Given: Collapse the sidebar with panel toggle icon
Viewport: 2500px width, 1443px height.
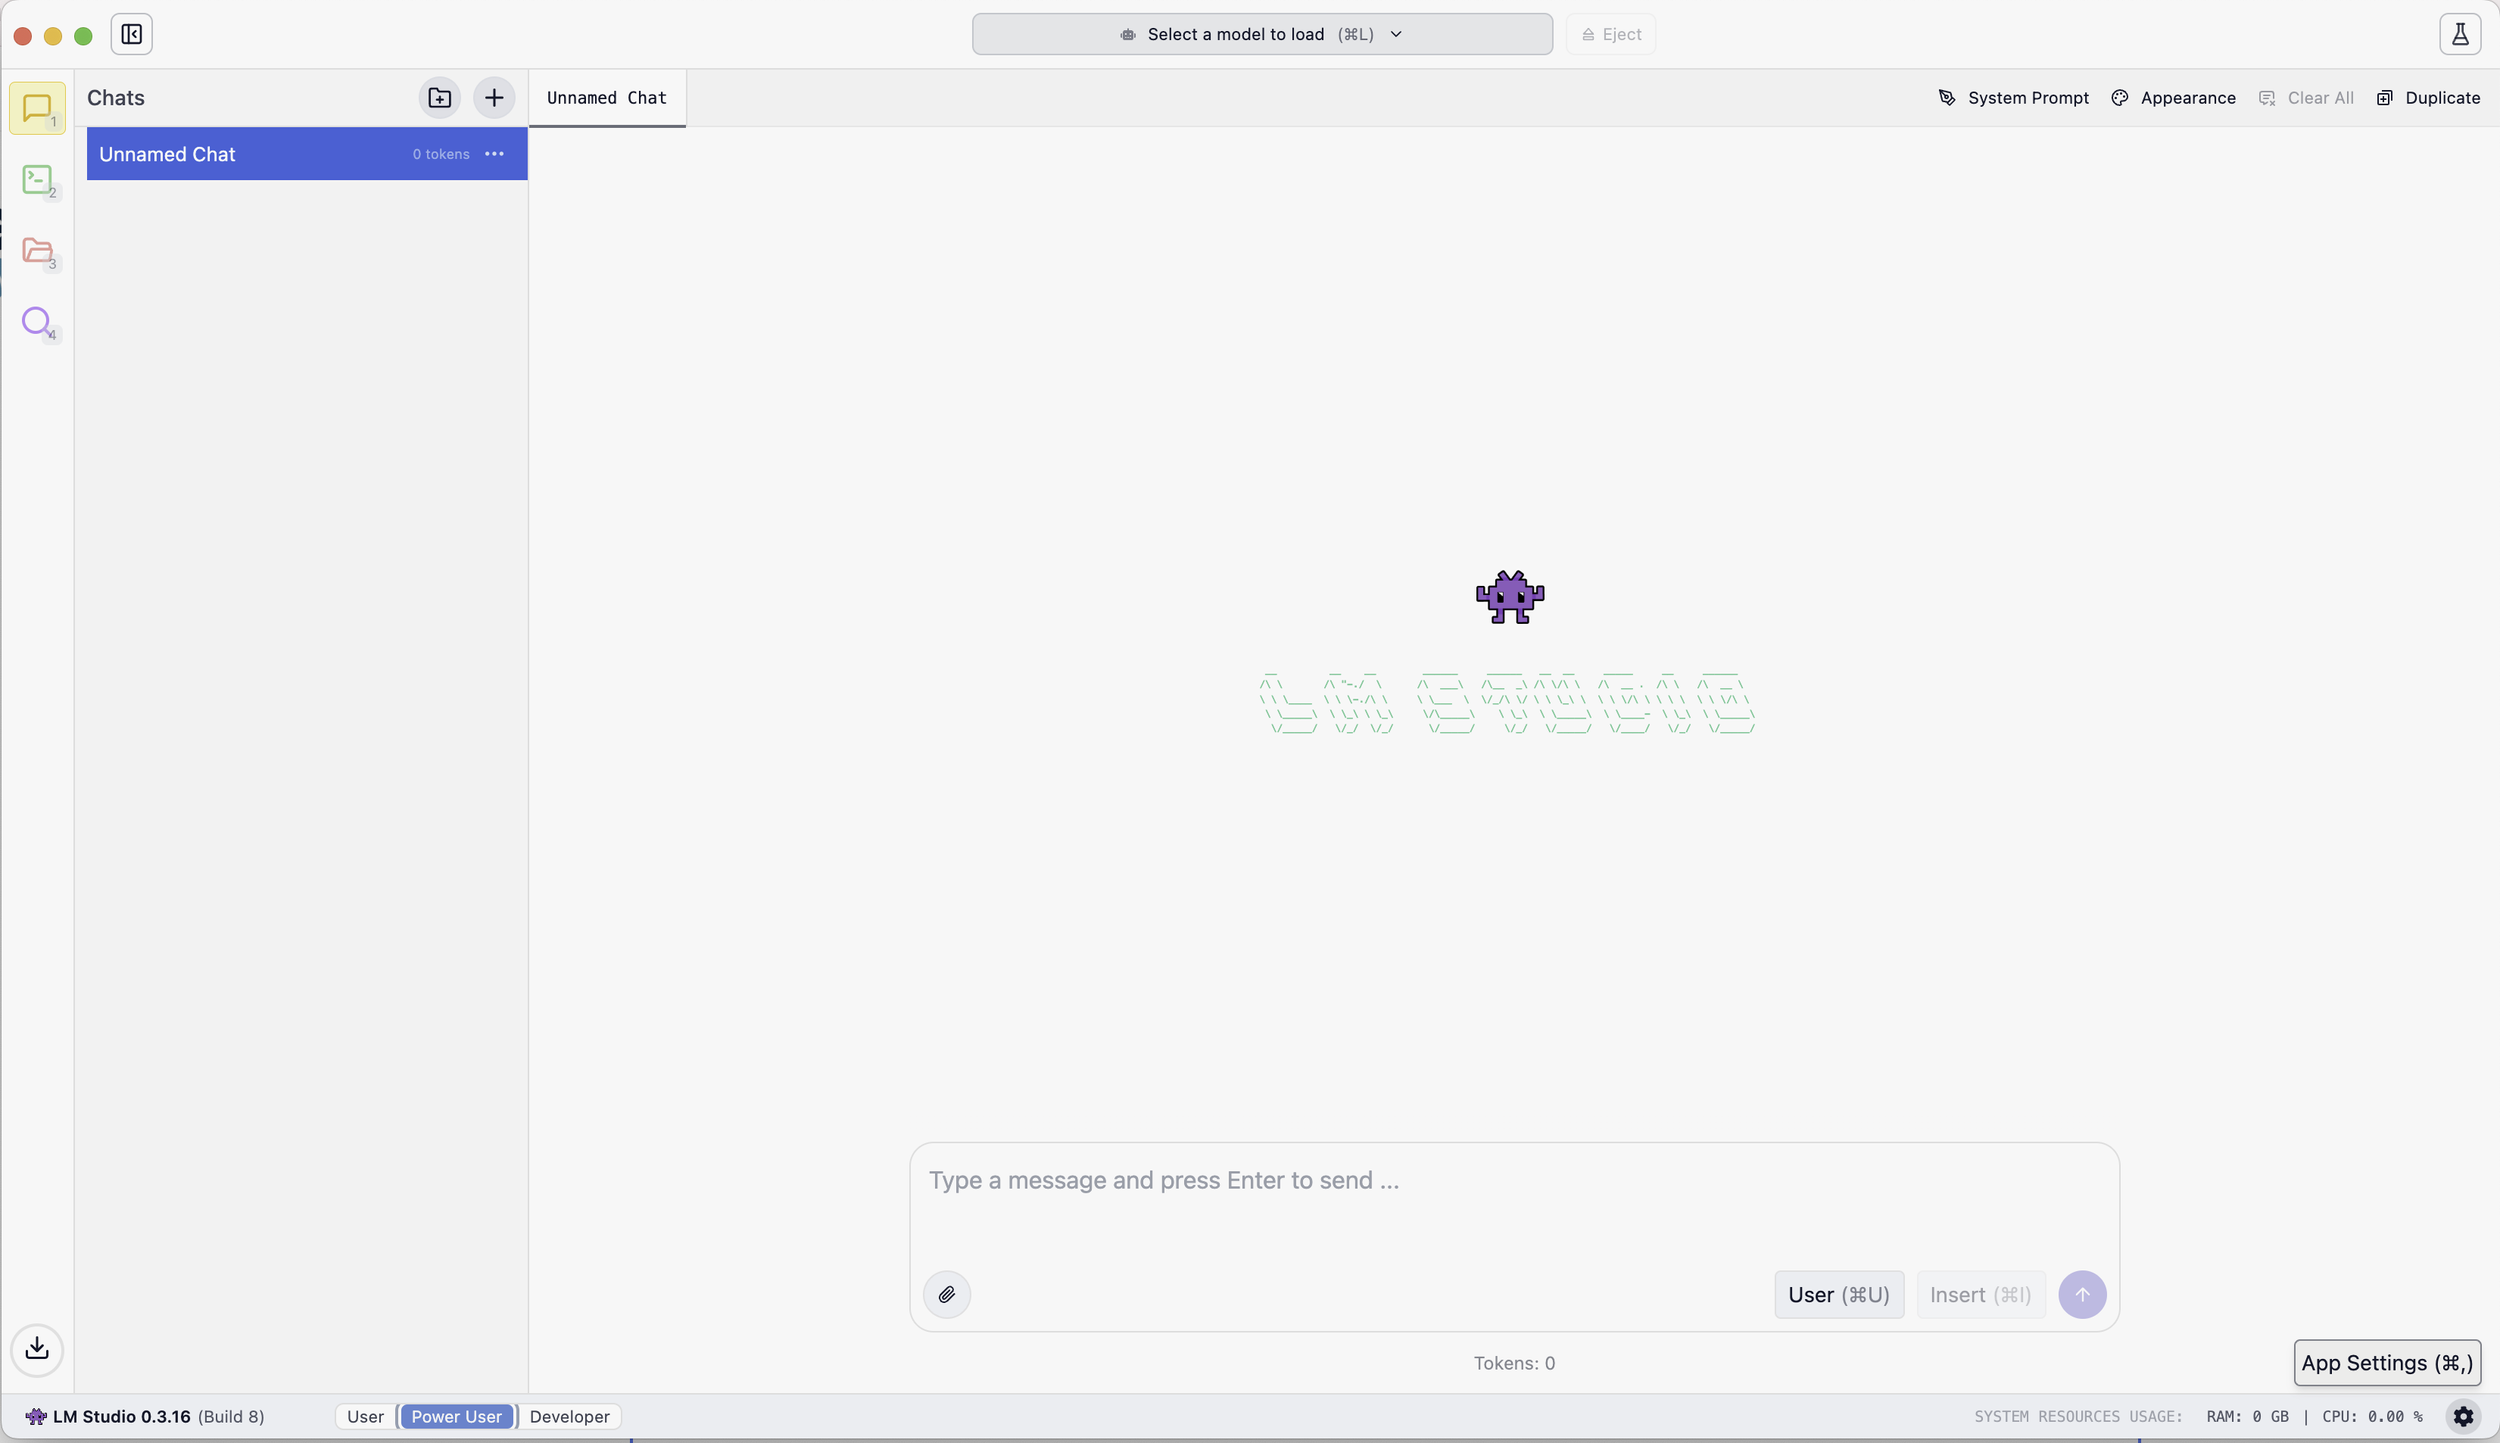Looking at the screenshot, I should [x=131, y=34].
